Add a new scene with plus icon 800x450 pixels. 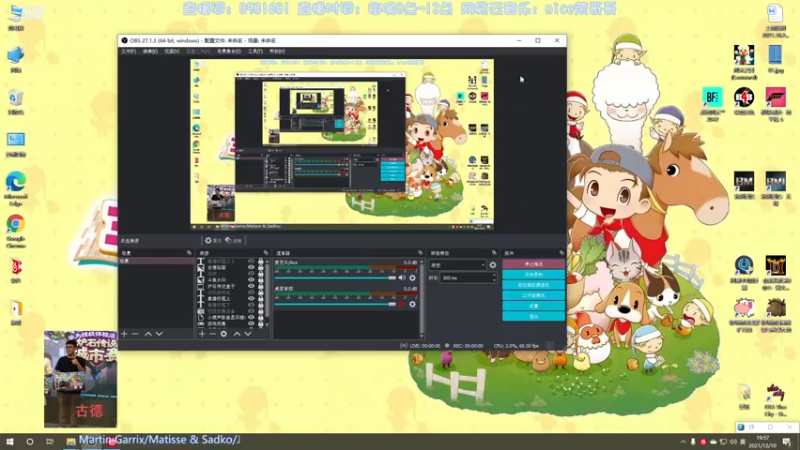tap(124, 334)
